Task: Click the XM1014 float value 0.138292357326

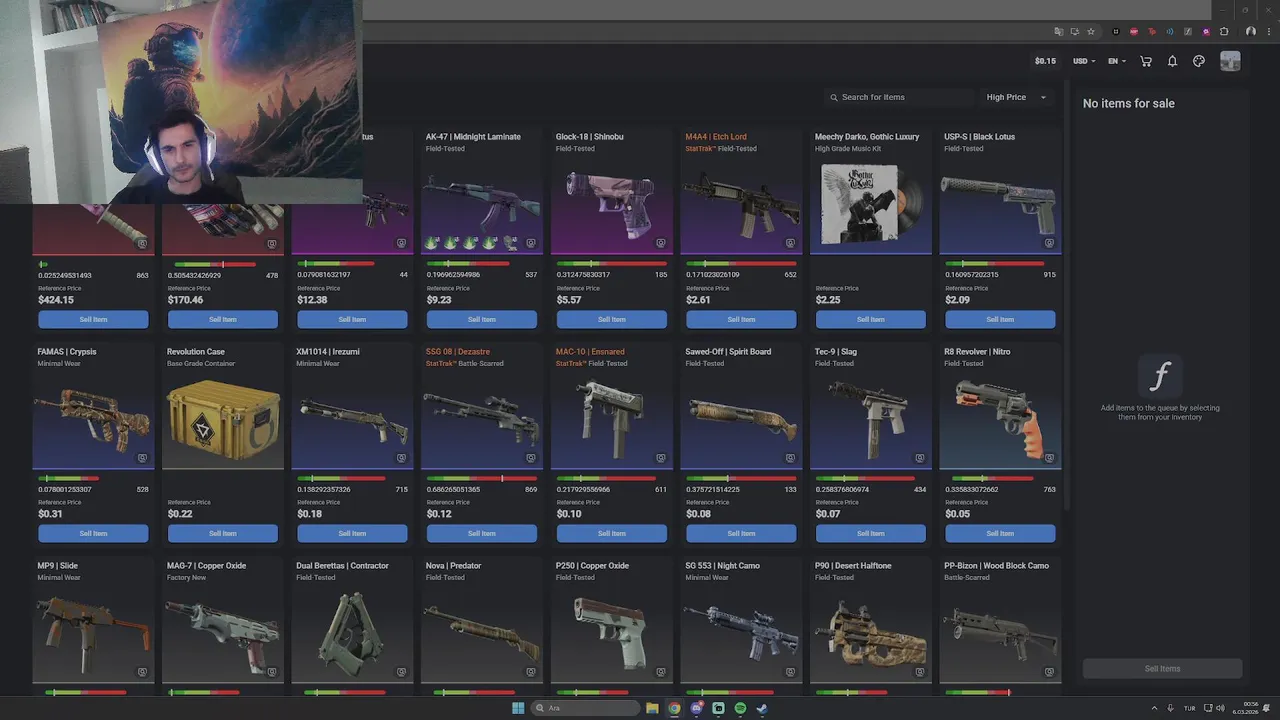Action: click(323, 490)
